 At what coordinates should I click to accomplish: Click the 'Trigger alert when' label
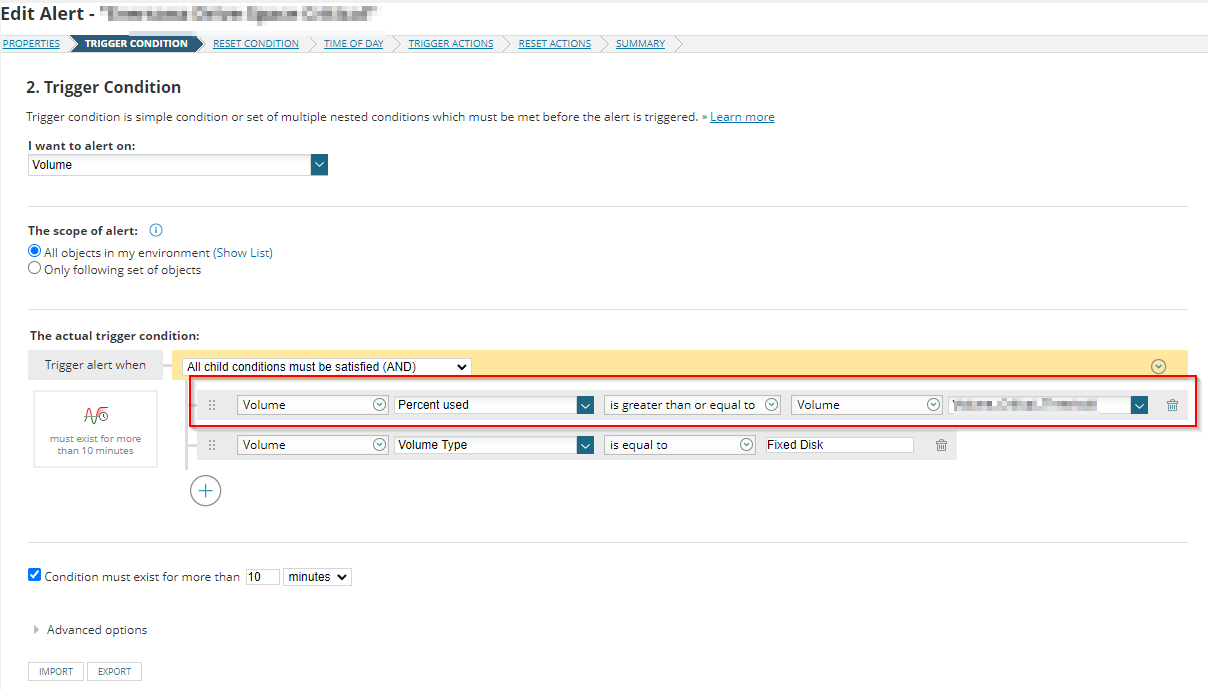click(96, 365)
